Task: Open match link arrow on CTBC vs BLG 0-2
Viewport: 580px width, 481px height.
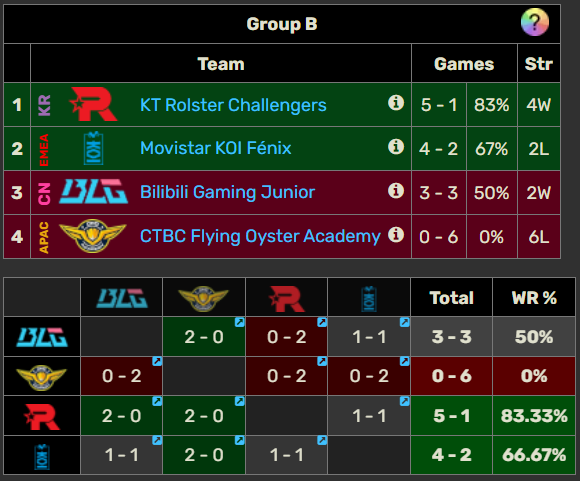Action: pos(157,361)
